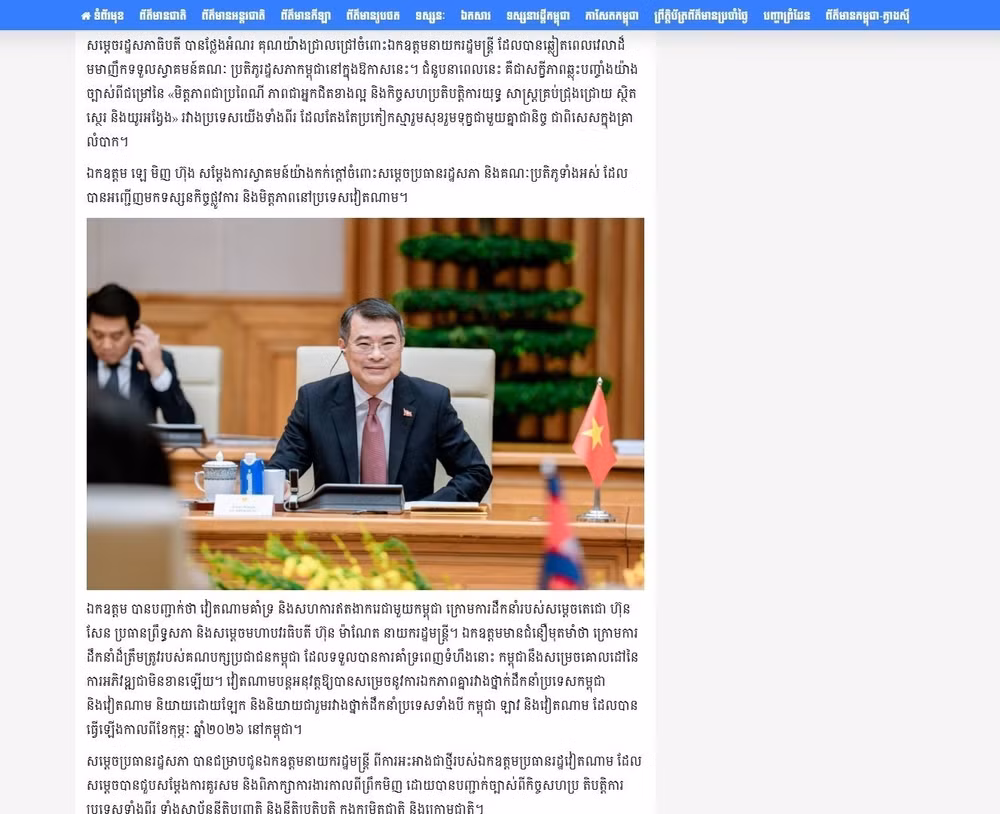Viewport: 1000px width, 814px height.
Task: Open ទស្សនាវដ្តីកម្ពុជា magazine link
Action: (538, 15)
